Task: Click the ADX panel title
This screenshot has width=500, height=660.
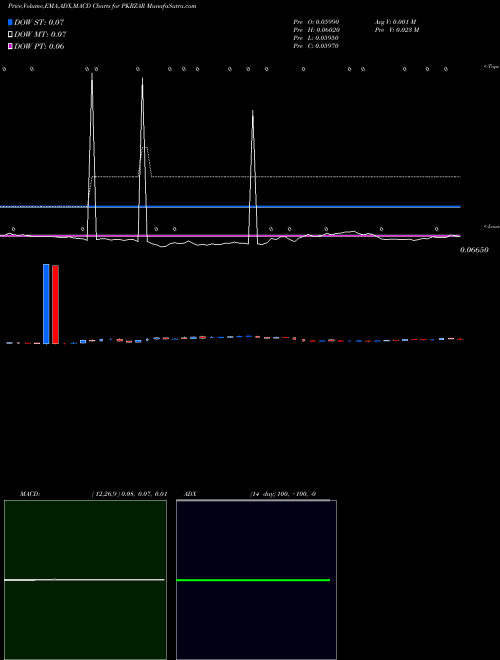Action: 190,494
